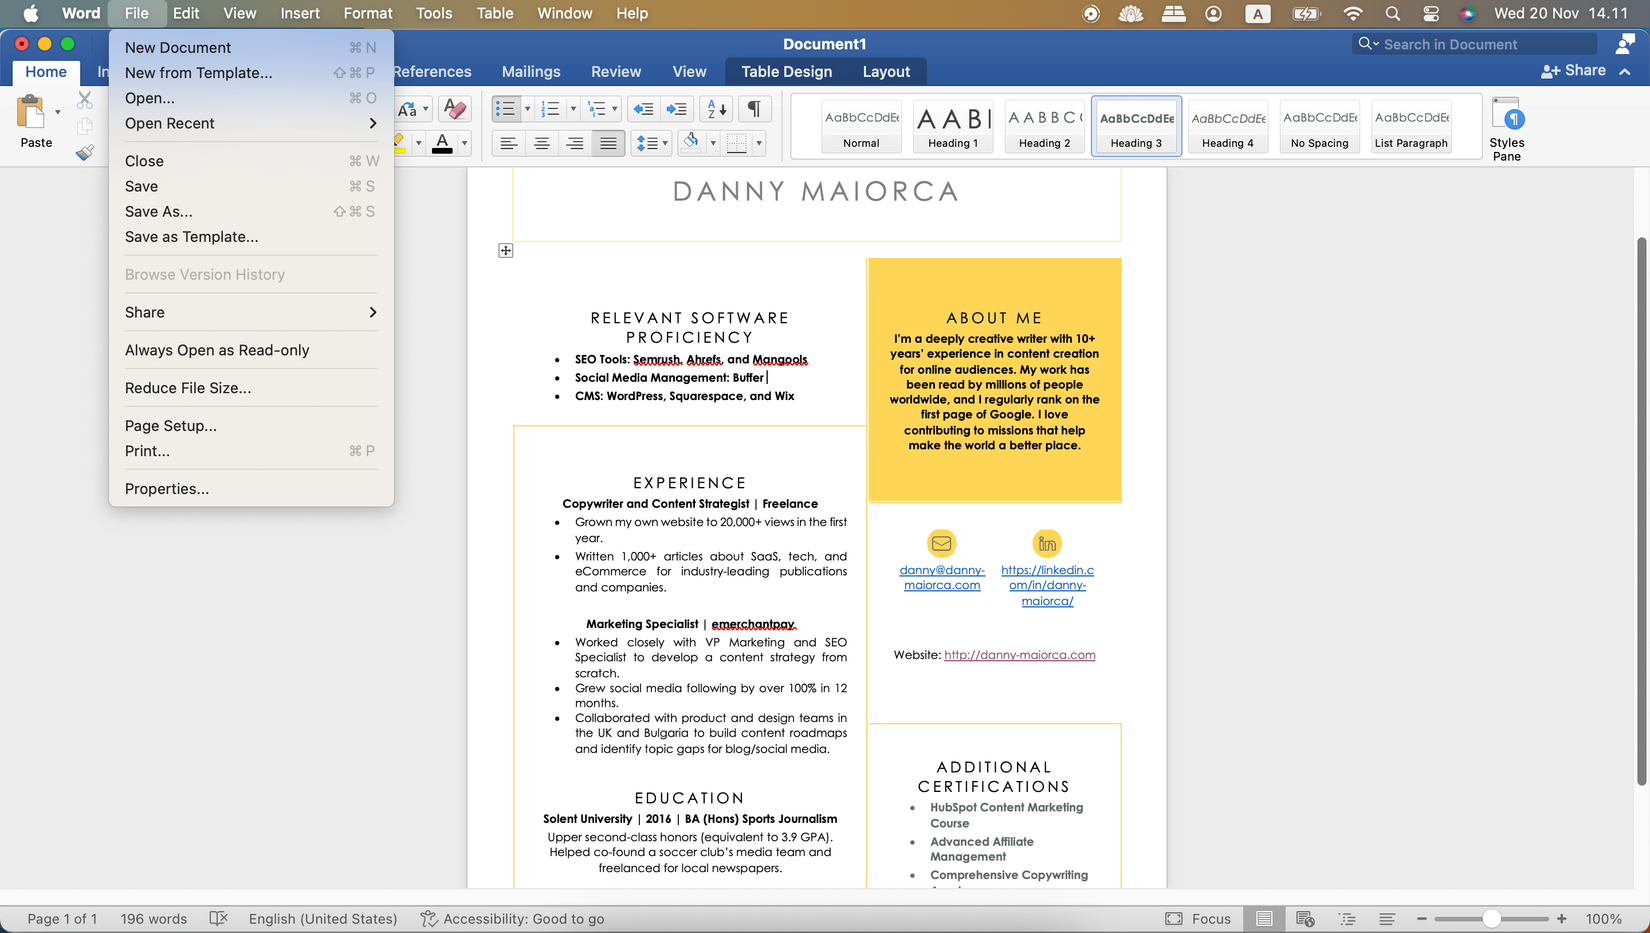Click the Clear All Formatting eraser icon
Screen dimensions: 1650x933
454,109
